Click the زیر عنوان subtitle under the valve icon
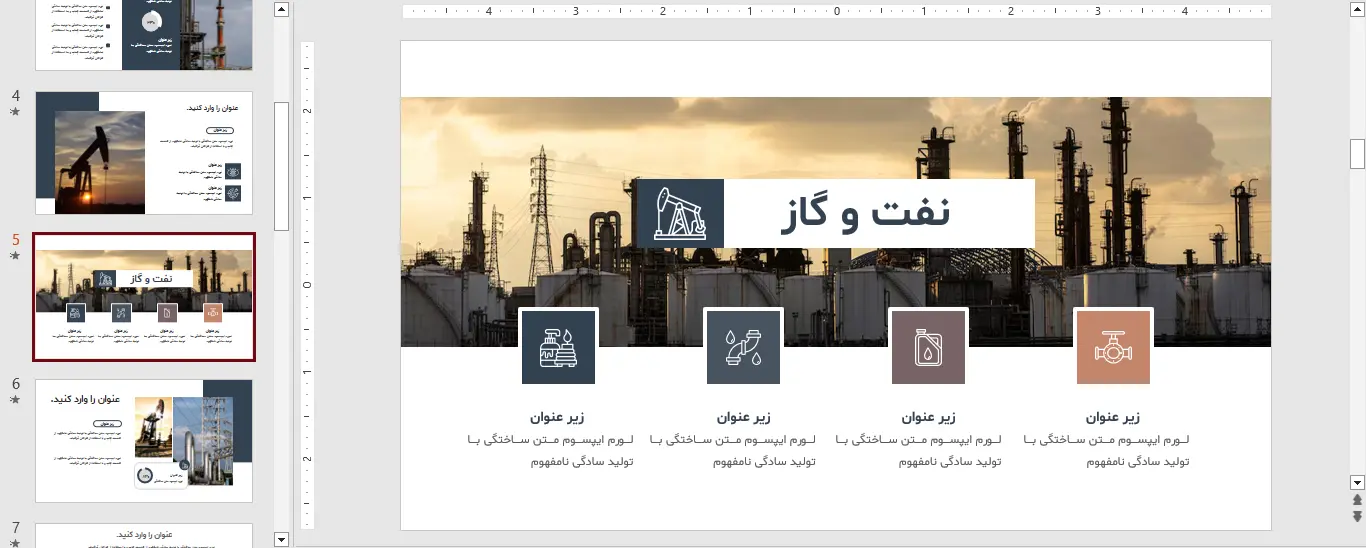This screenshot has width=1366, height=548. (x=1112, y=417)
